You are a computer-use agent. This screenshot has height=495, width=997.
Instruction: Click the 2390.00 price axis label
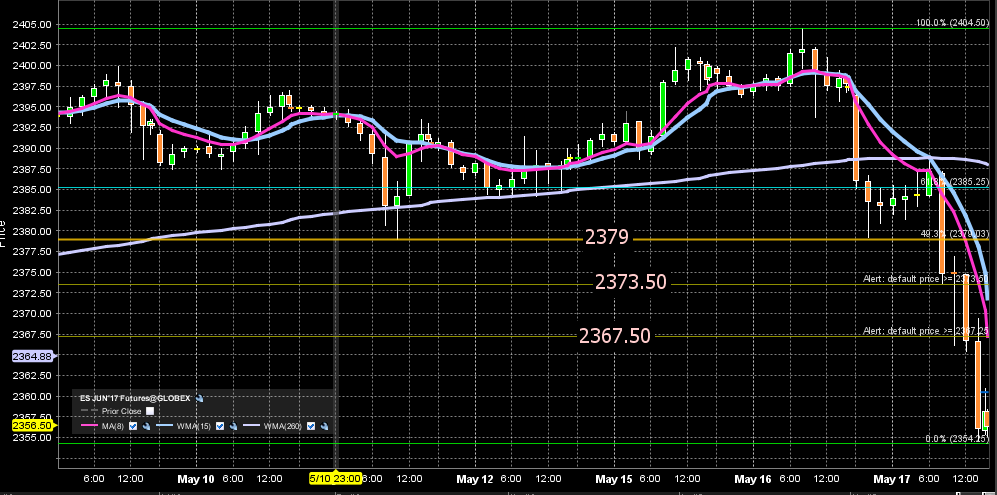(32, 148)
